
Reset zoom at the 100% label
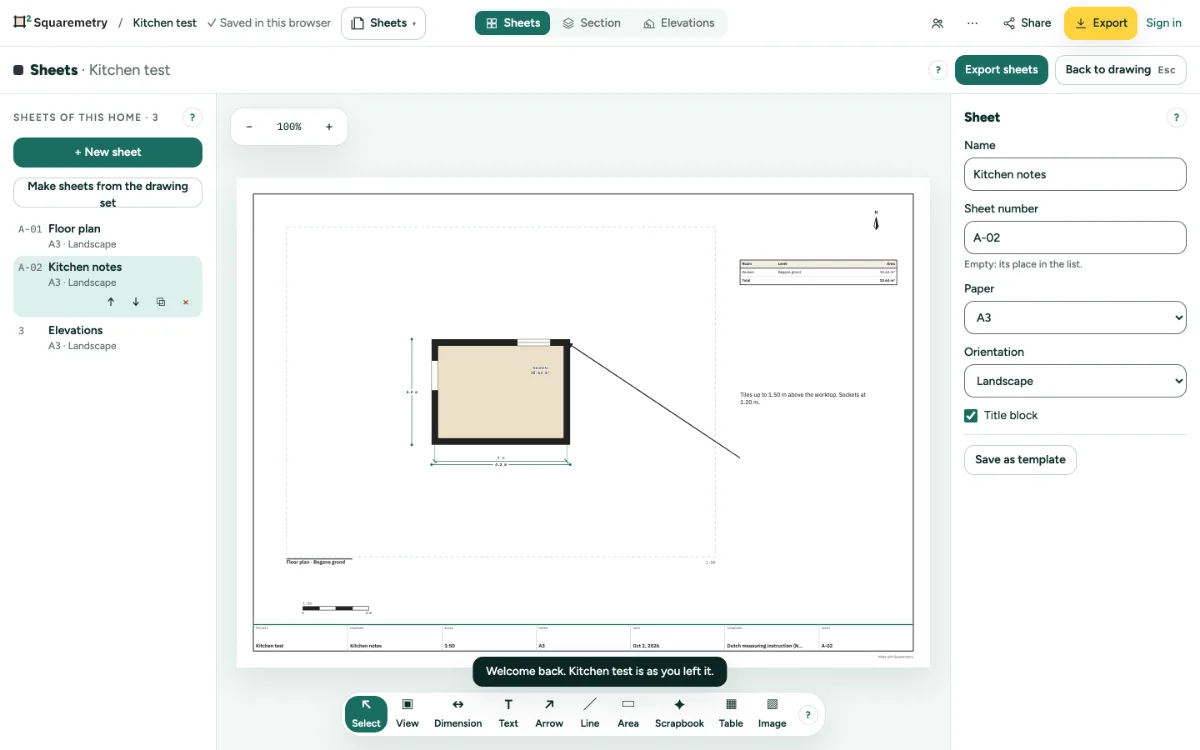click(289, 127)
